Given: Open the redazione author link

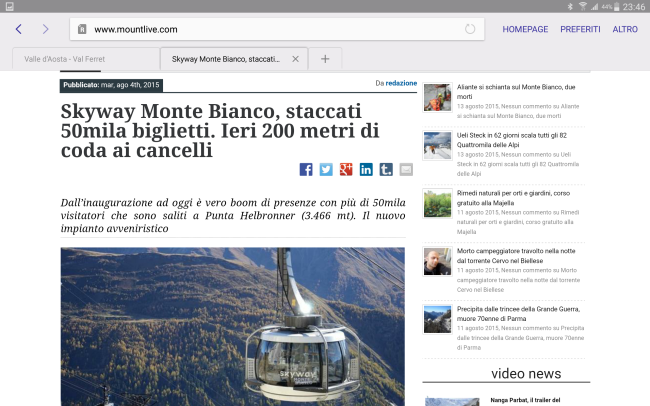Looking at the screenshot, I should 402,83.
